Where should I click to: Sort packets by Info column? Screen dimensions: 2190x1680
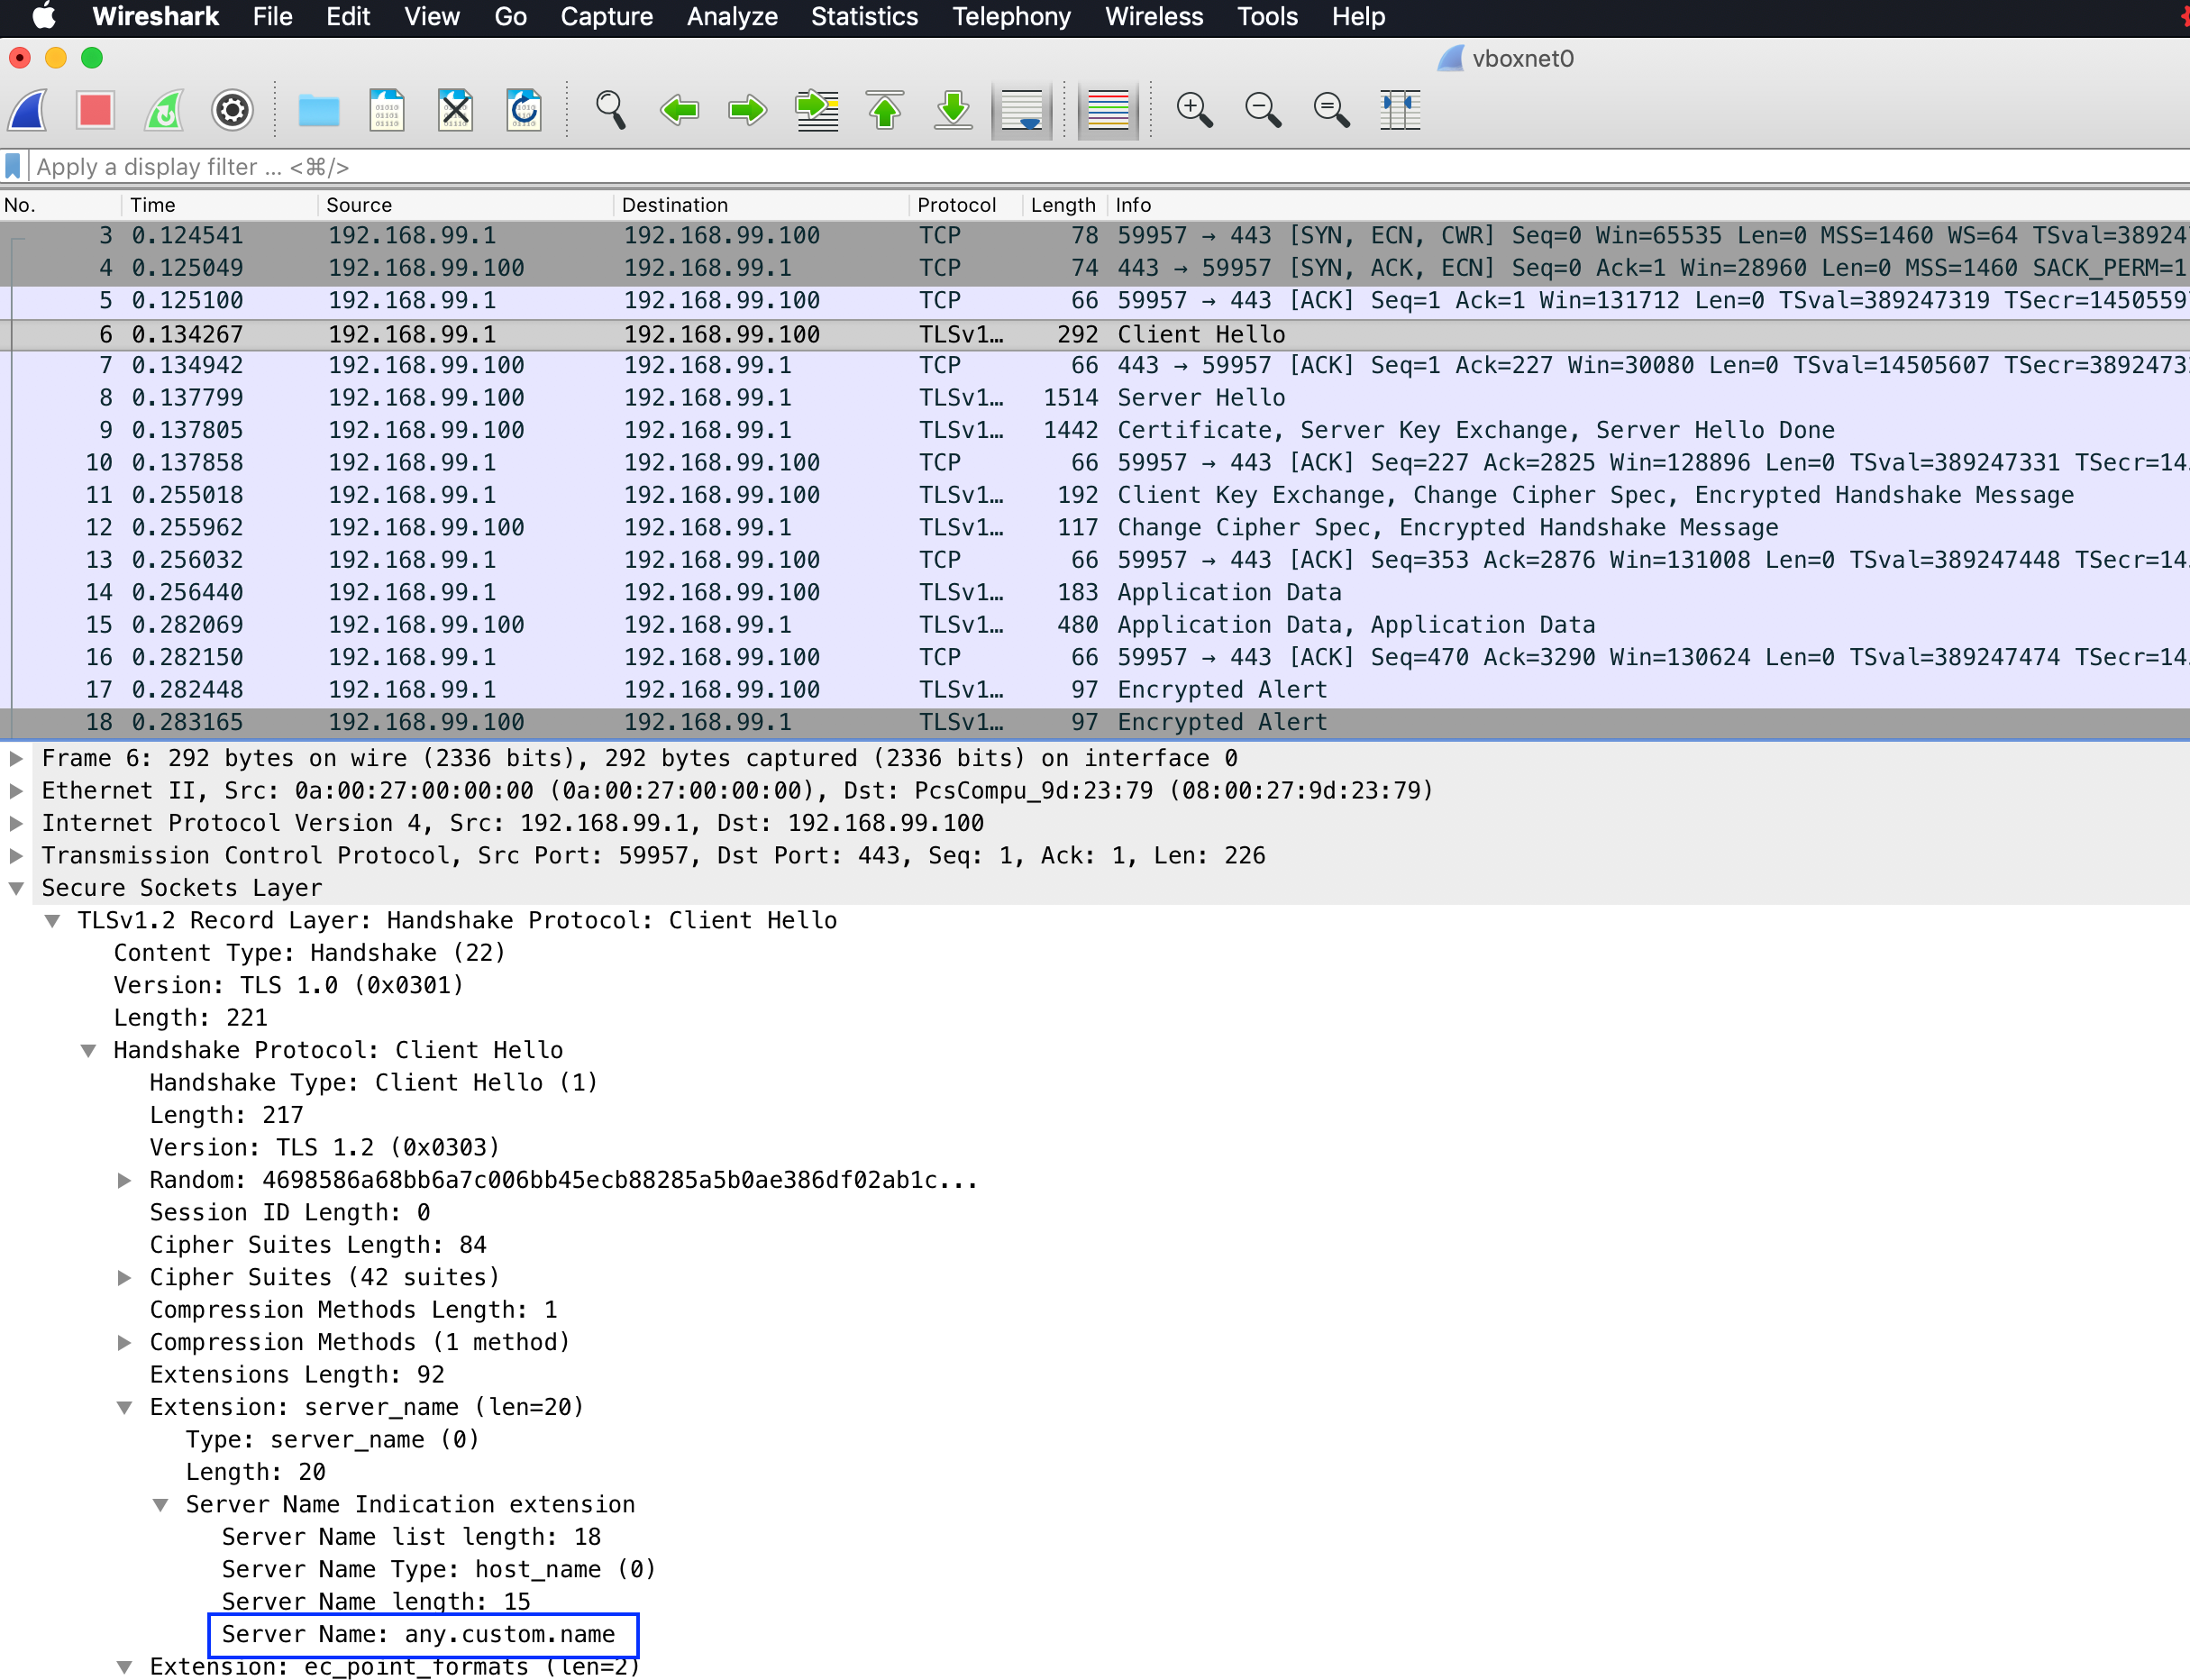pyautogui.click(x=1648, y=205)
